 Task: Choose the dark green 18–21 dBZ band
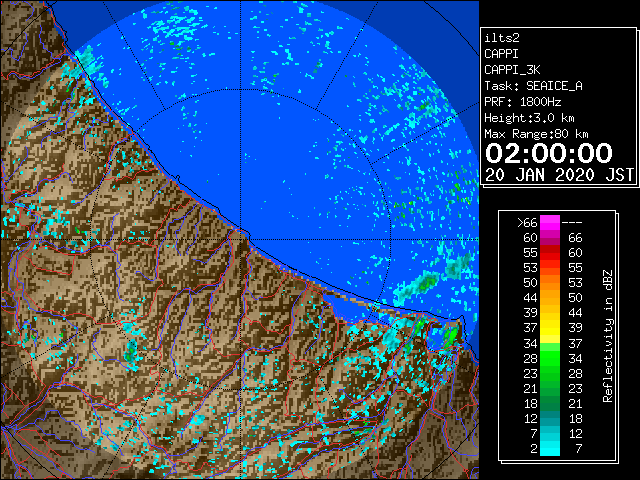click(550, 403)
